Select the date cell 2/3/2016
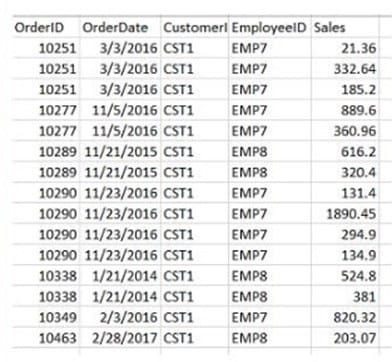The width and height of the screenshot is (392, 362). (x=120, y=317)
